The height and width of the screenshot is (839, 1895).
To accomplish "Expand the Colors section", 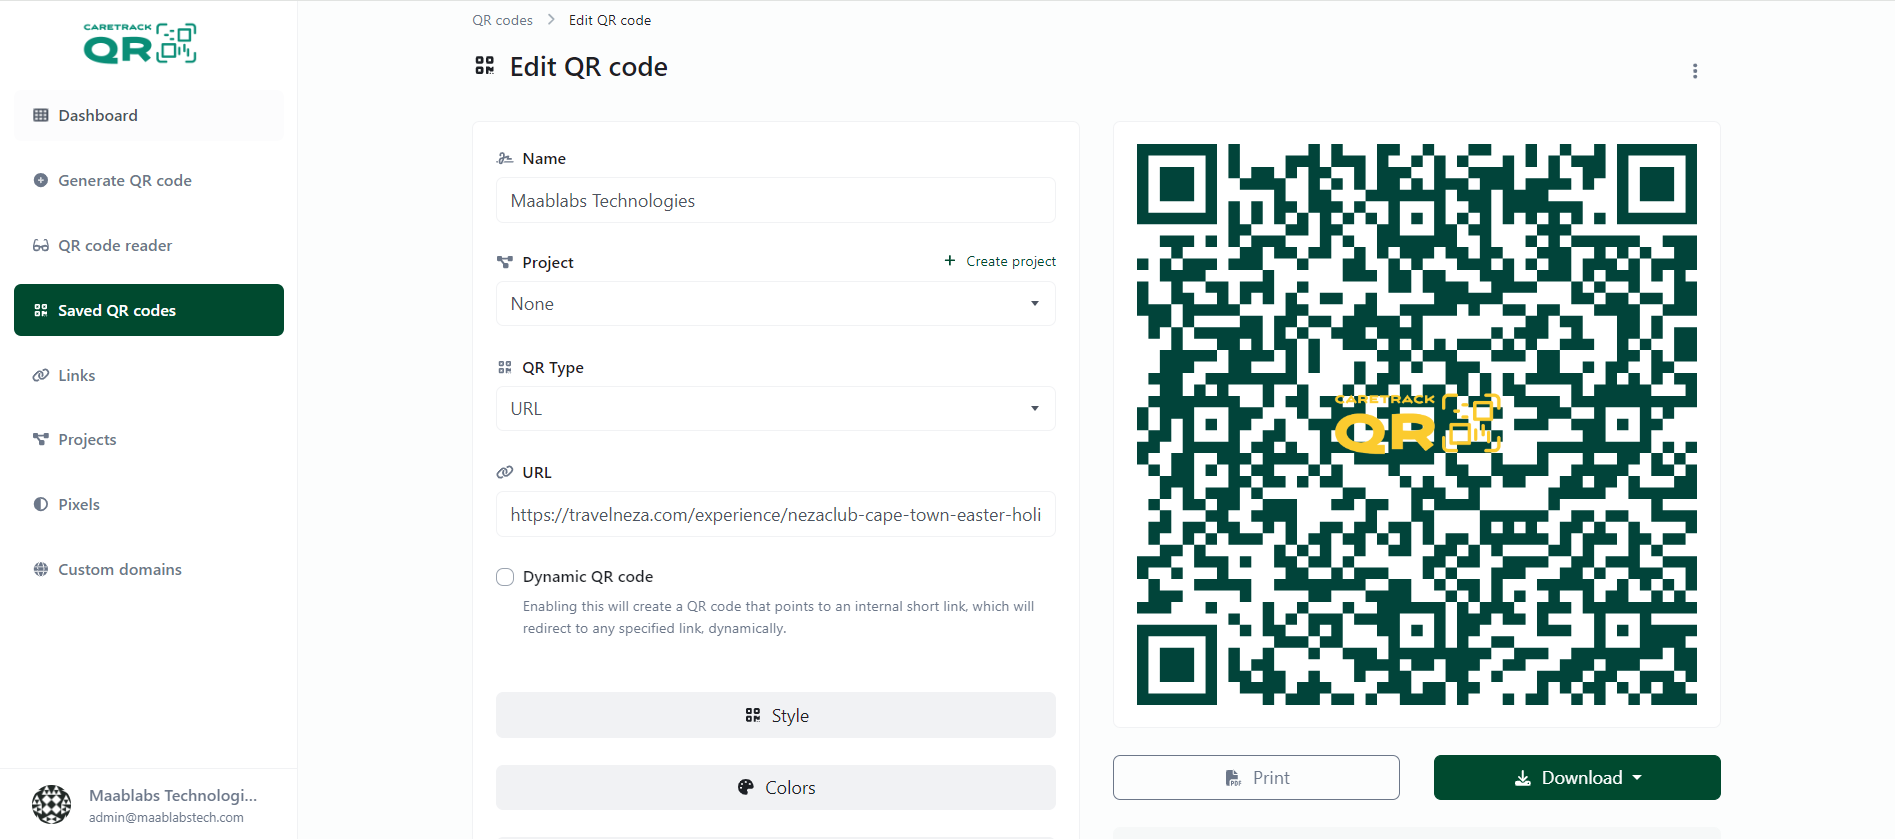I will pyautogui.click(x=776, y=787).
